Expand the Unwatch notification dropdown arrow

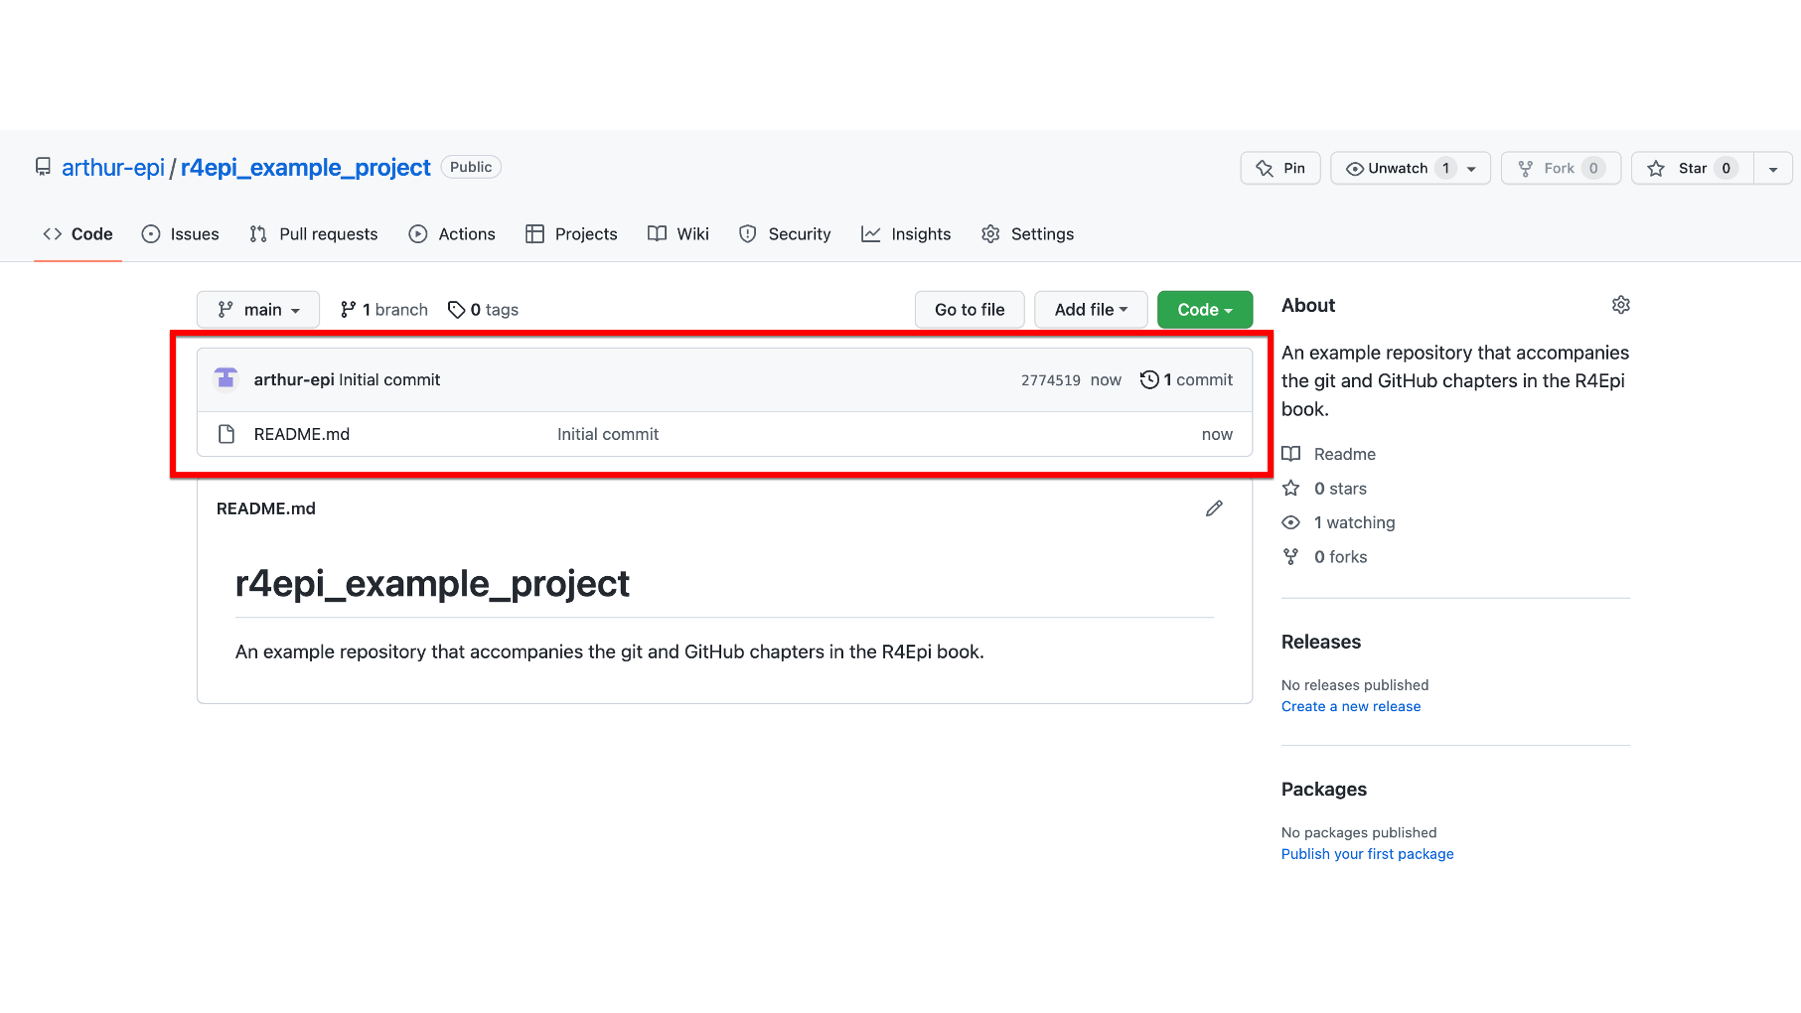(x=1472, y=169)
